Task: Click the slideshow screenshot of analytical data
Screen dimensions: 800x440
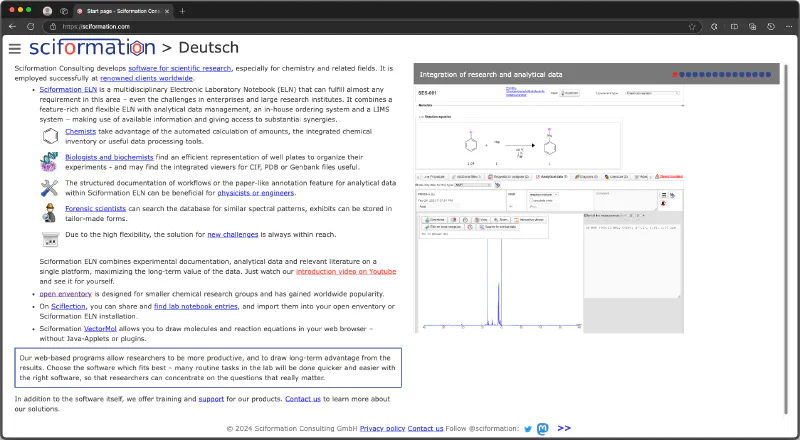Action: (x=549, y=209)
